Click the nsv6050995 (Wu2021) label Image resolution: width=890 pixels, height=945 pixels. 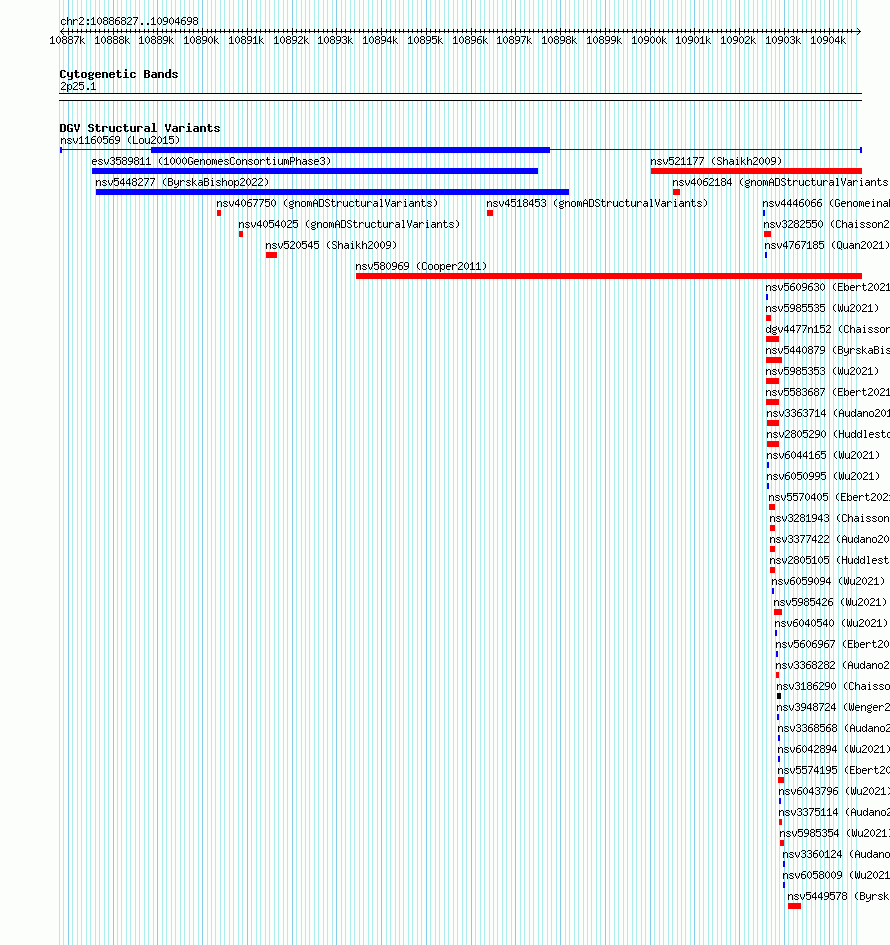[x=823, y=477]
